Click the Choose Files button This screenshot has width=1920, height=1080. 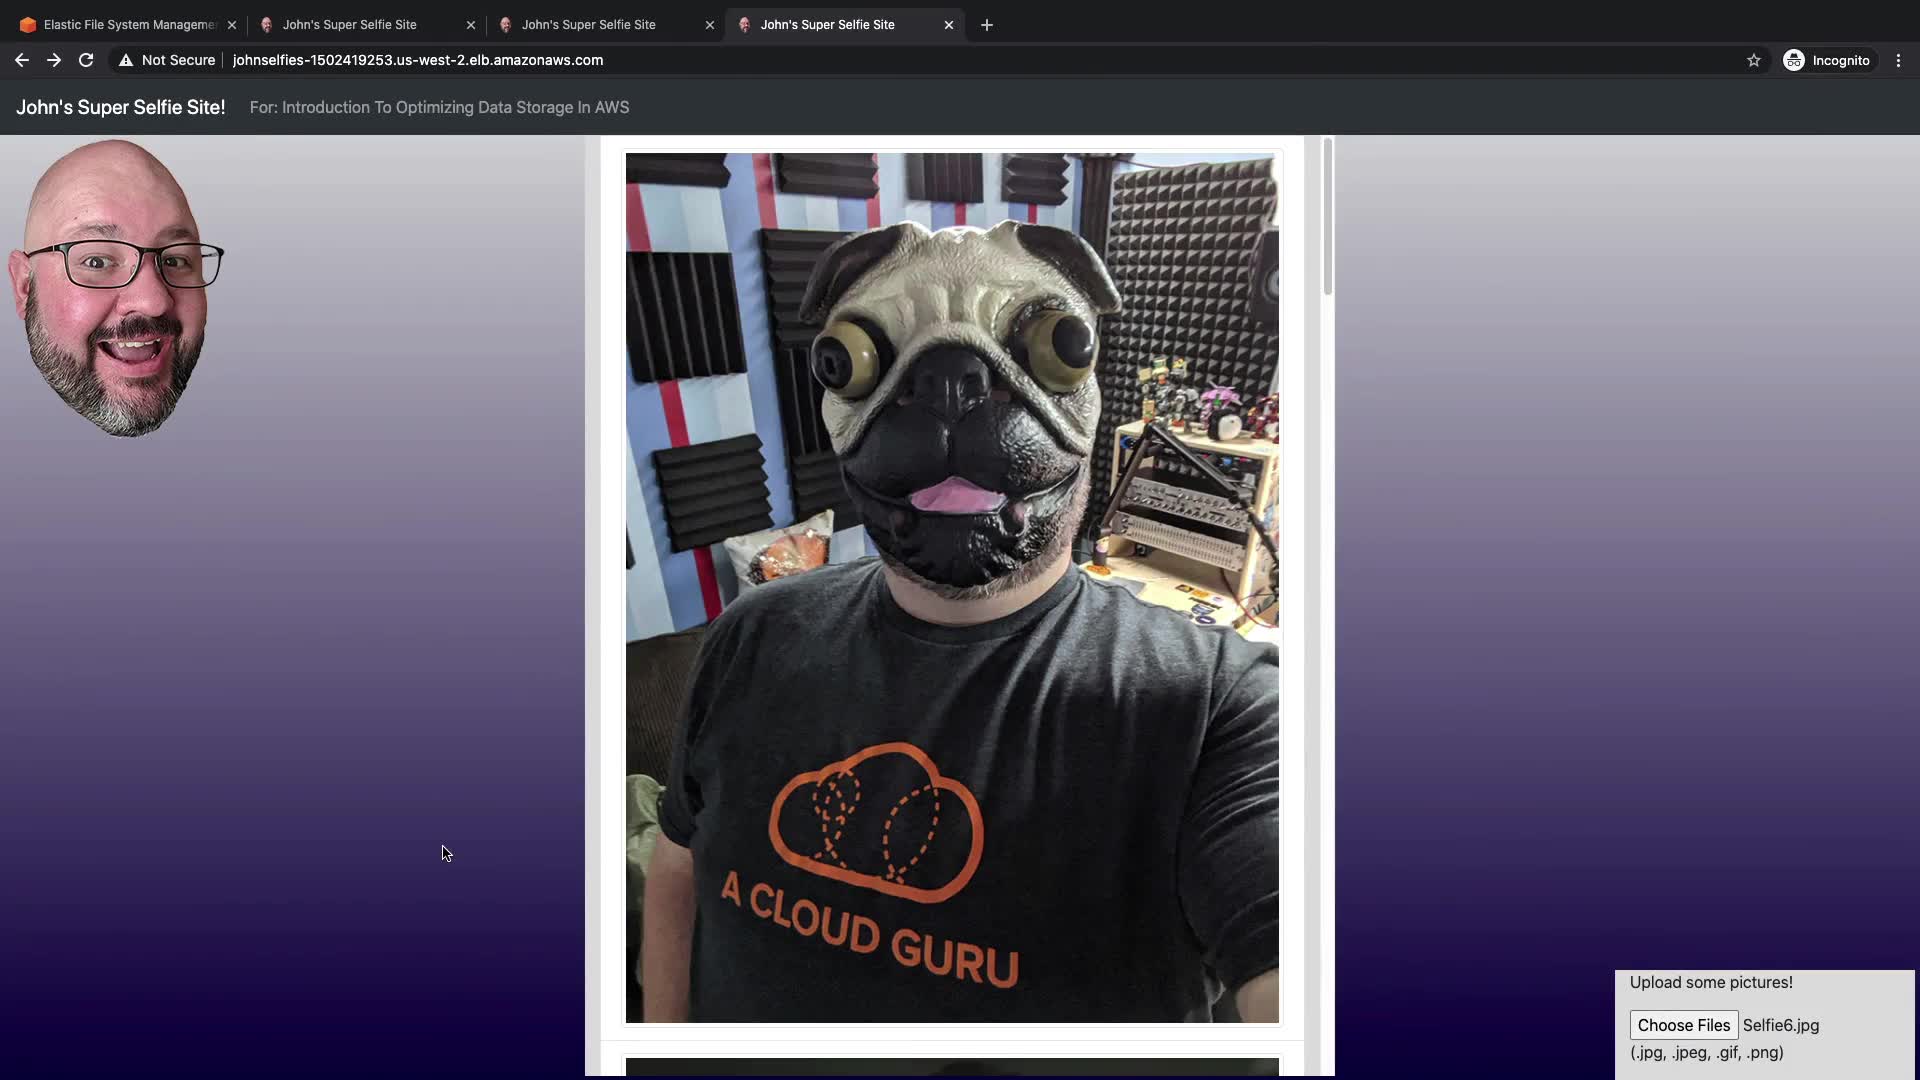1683,1025
